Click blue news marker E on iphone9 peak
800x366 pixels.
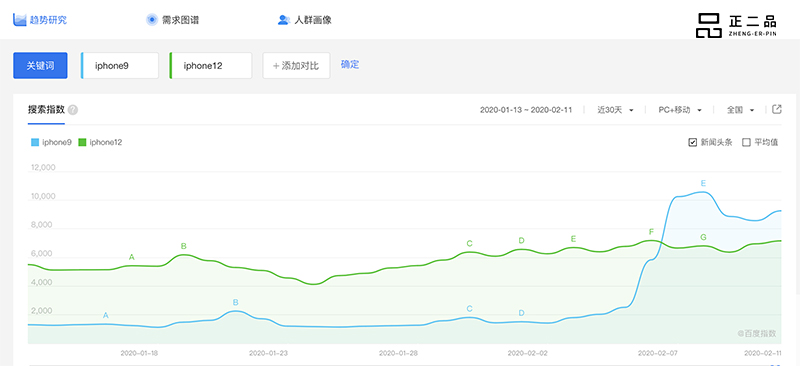[x=703, y=183]
